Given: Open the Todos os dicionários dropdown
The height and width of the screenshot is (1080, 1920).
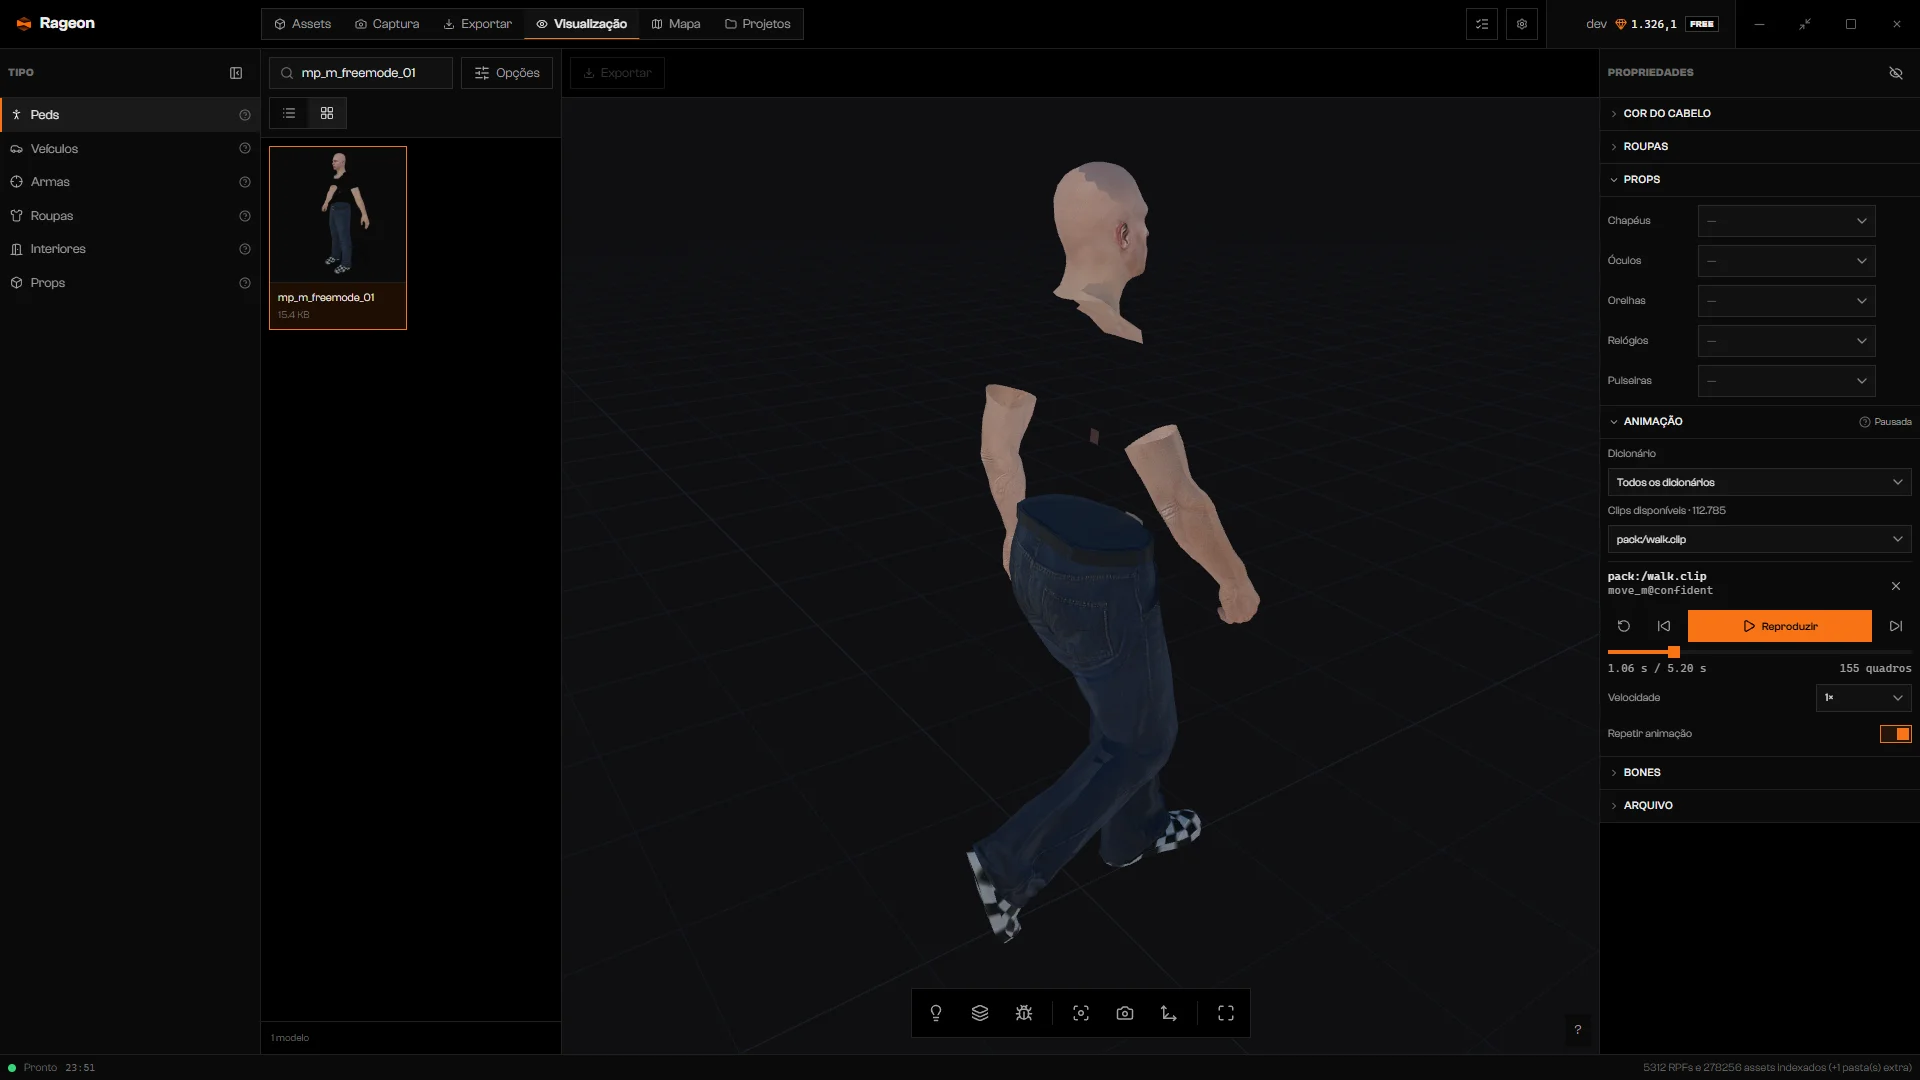Looking at the screenshot, I should [x=1759, y=482].
